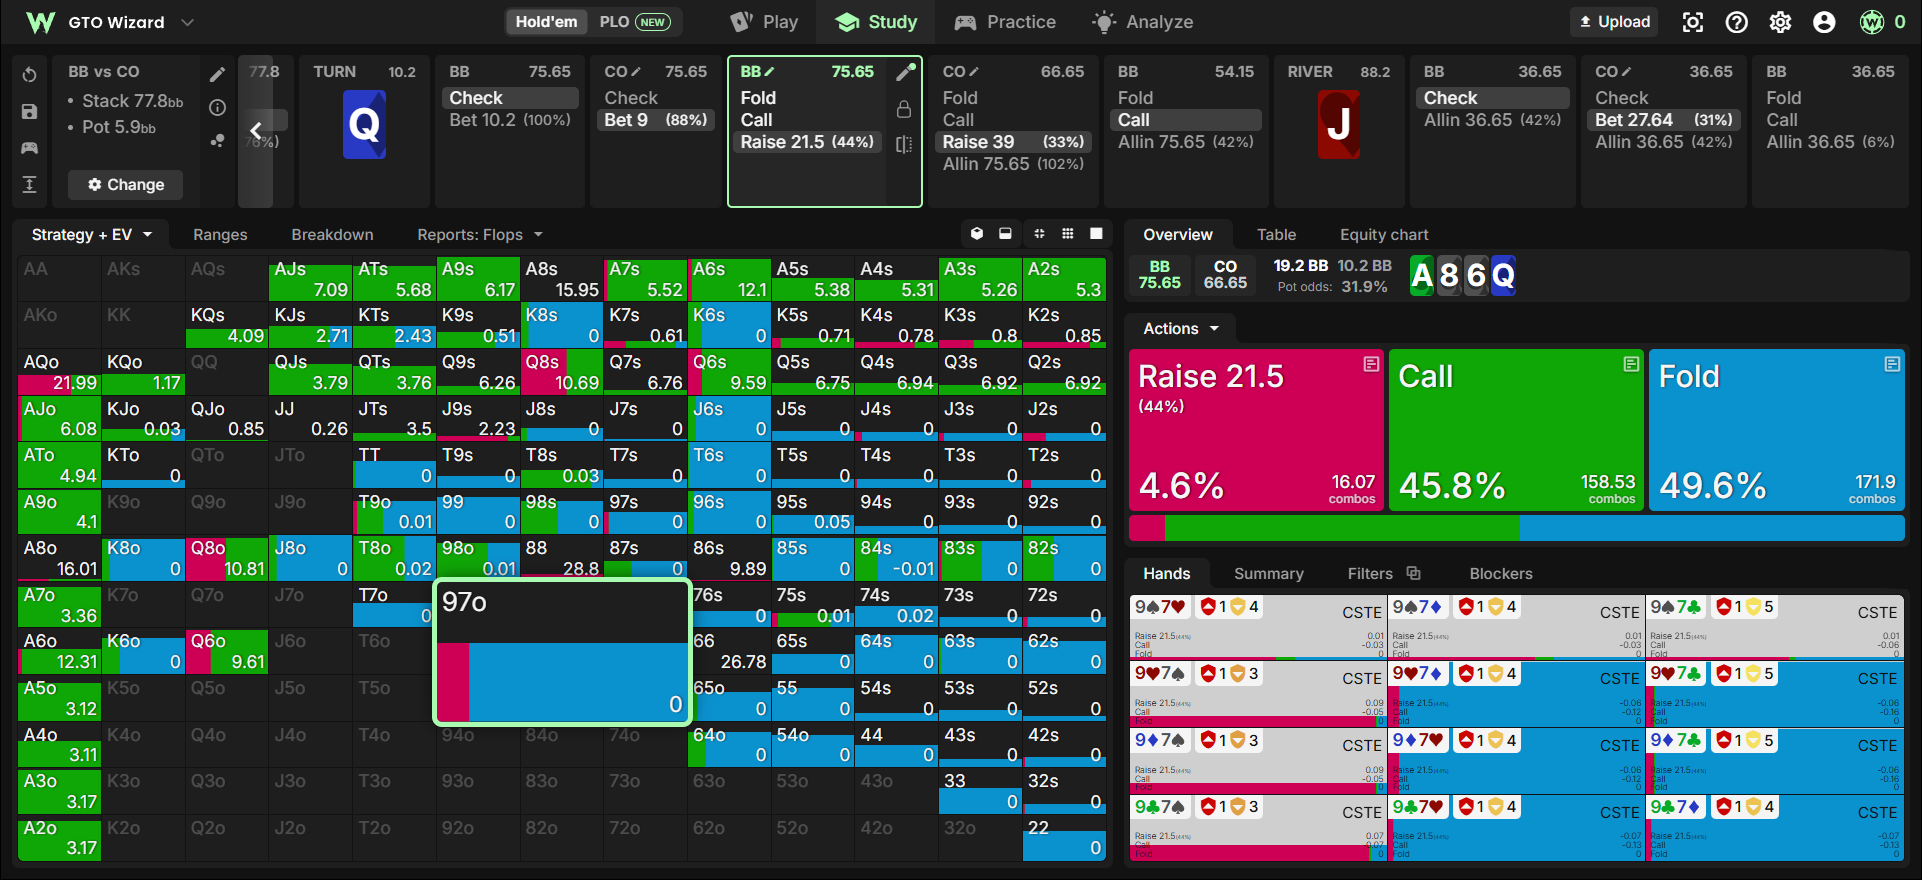Click the half-filled panel layout icon above matrix
The image size is (1922, 880).
[x=1005, y=234]
